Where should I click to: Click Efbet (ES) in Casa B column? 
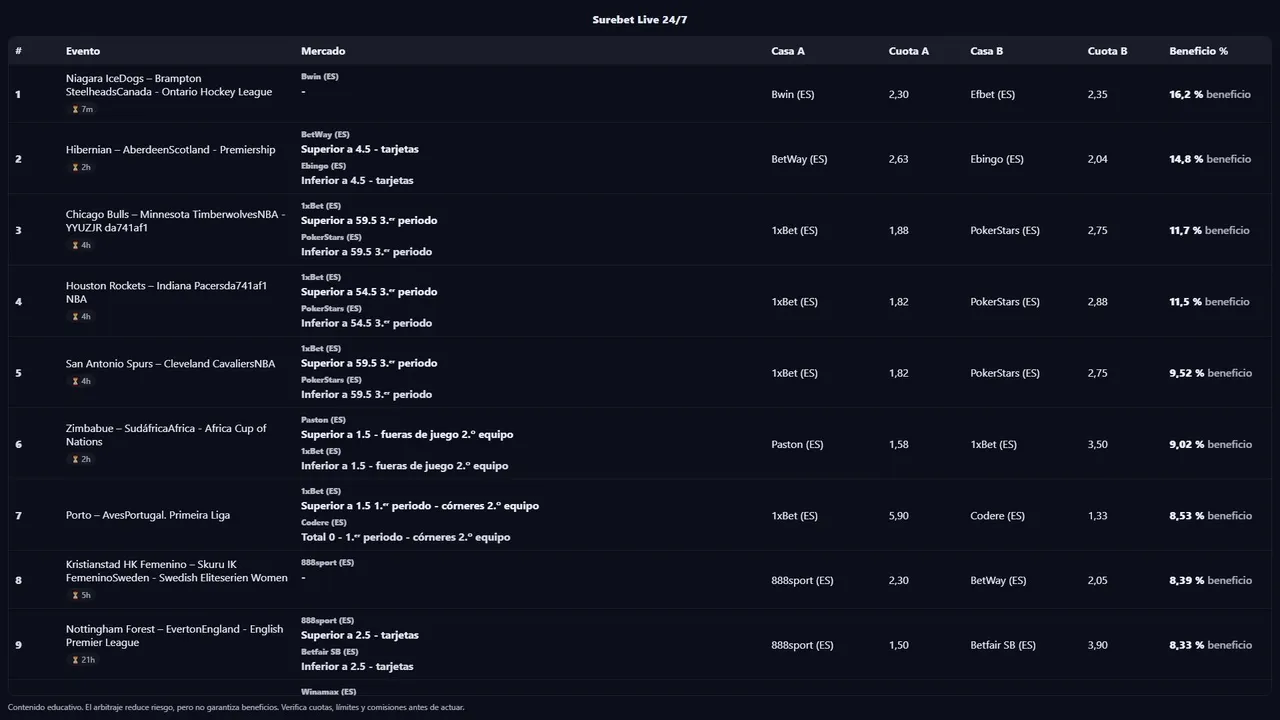click(x=992, y=95)
